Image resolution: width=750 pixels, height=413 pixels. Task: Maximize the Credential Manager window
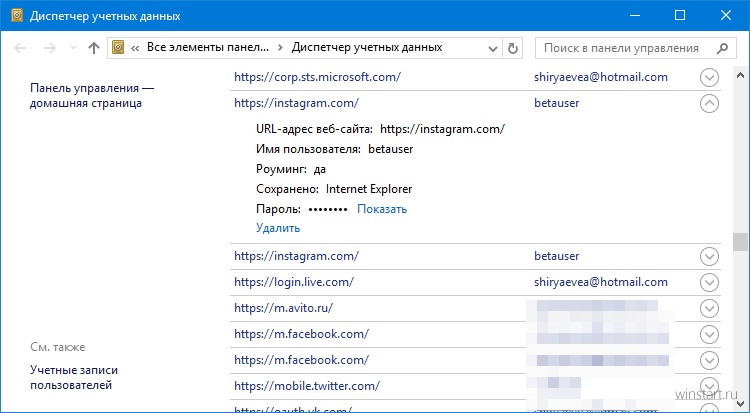coord(680,15)
